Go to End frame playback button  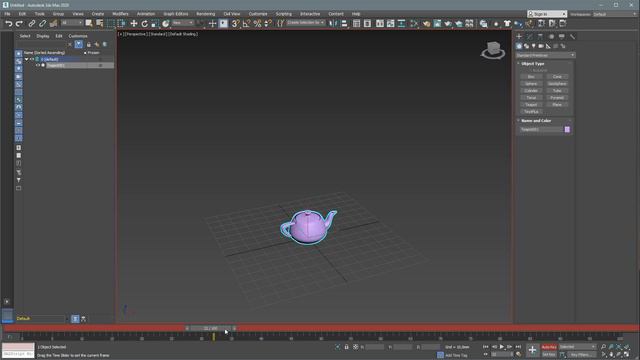pyautogui.click(x=518, y=347)
